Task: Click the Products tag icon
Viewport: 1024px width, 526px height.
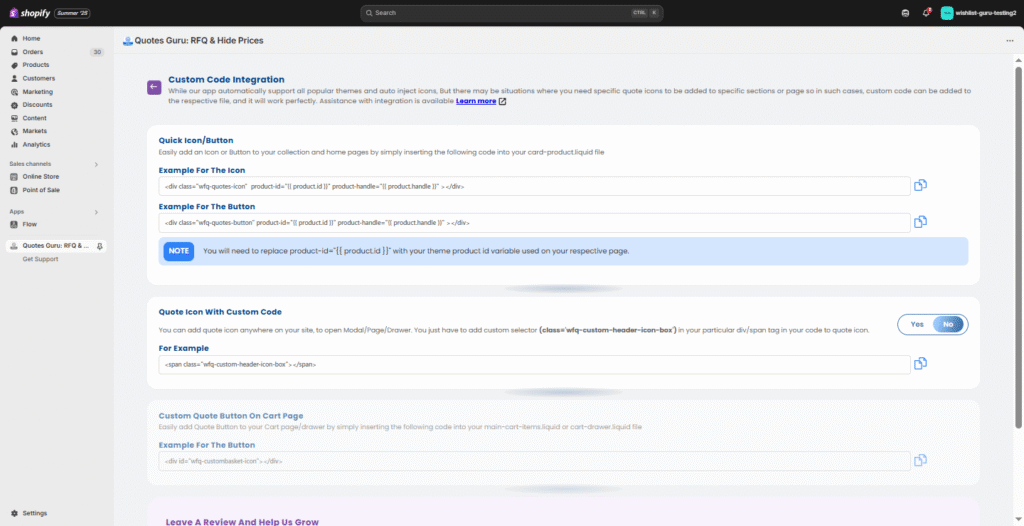Action: [14, 65]
